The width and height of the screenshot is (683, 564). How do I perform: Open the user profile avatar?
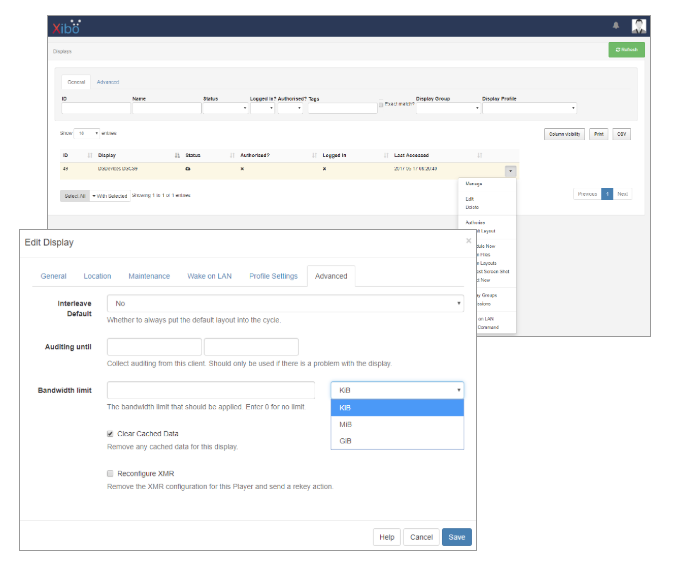point(638,25)
